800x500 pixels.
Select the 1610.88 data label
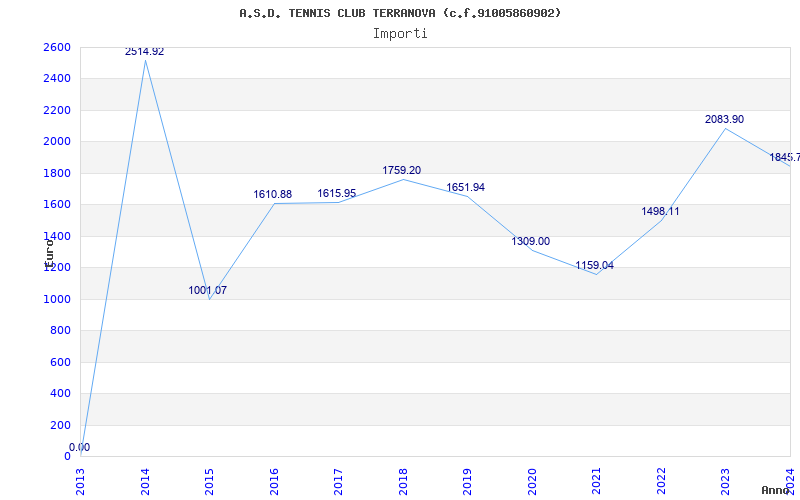pos(272,194)
